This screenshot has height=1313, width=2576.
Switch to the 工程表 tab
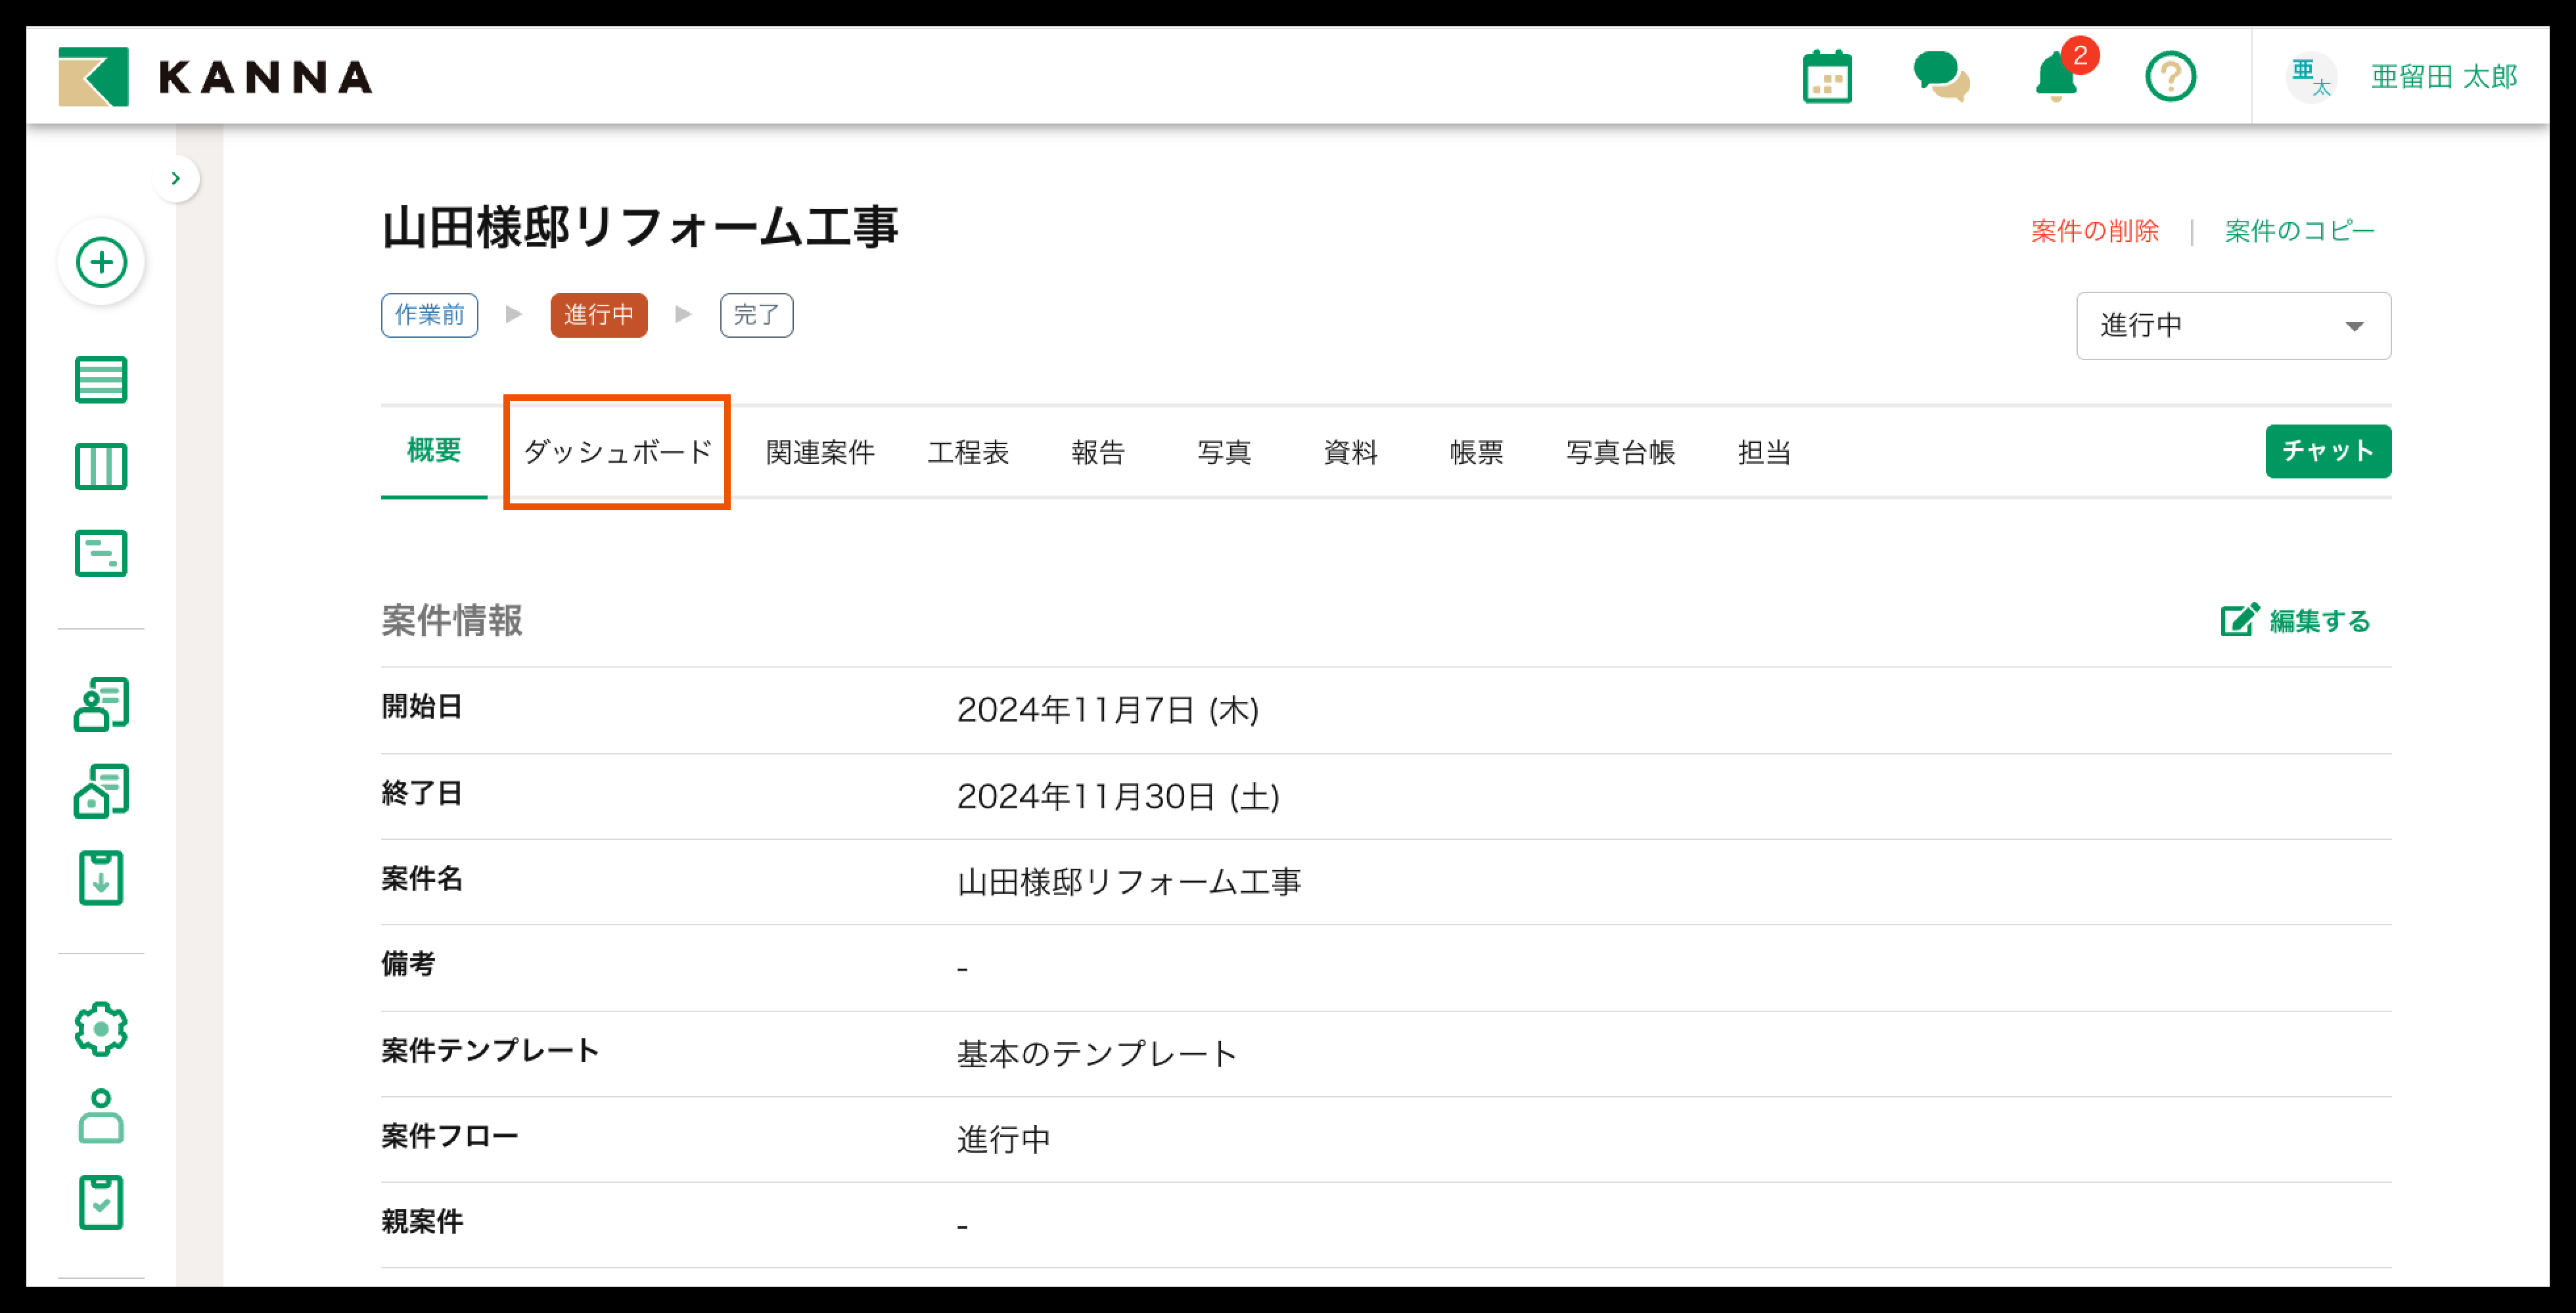coord(967,452)
